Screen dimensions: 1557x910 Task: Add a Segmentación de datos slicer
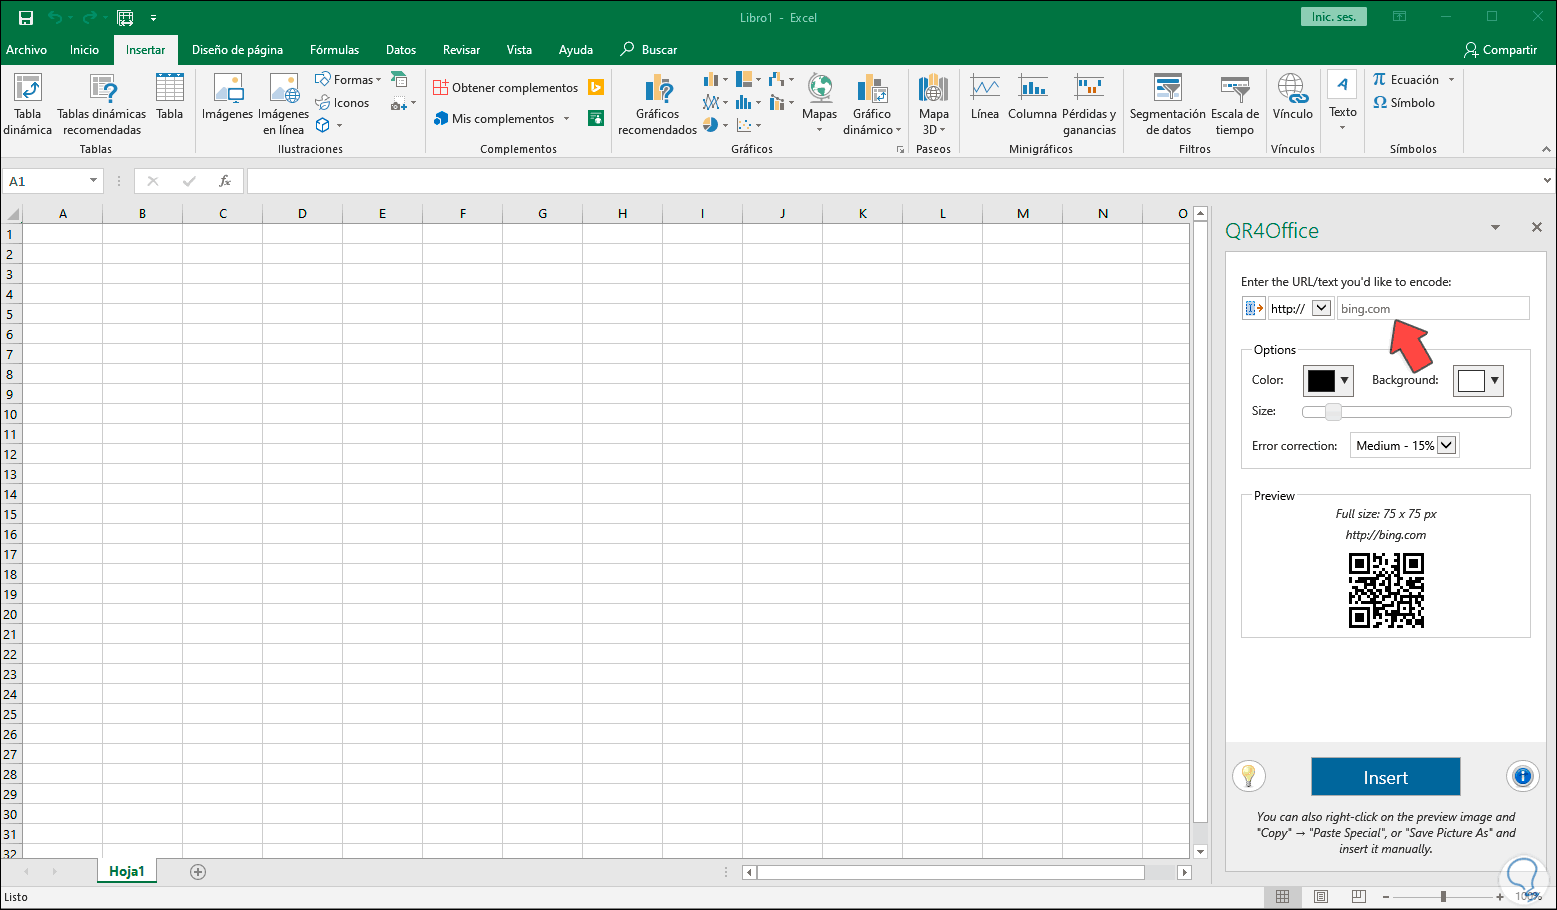[x=1167, y=104]
